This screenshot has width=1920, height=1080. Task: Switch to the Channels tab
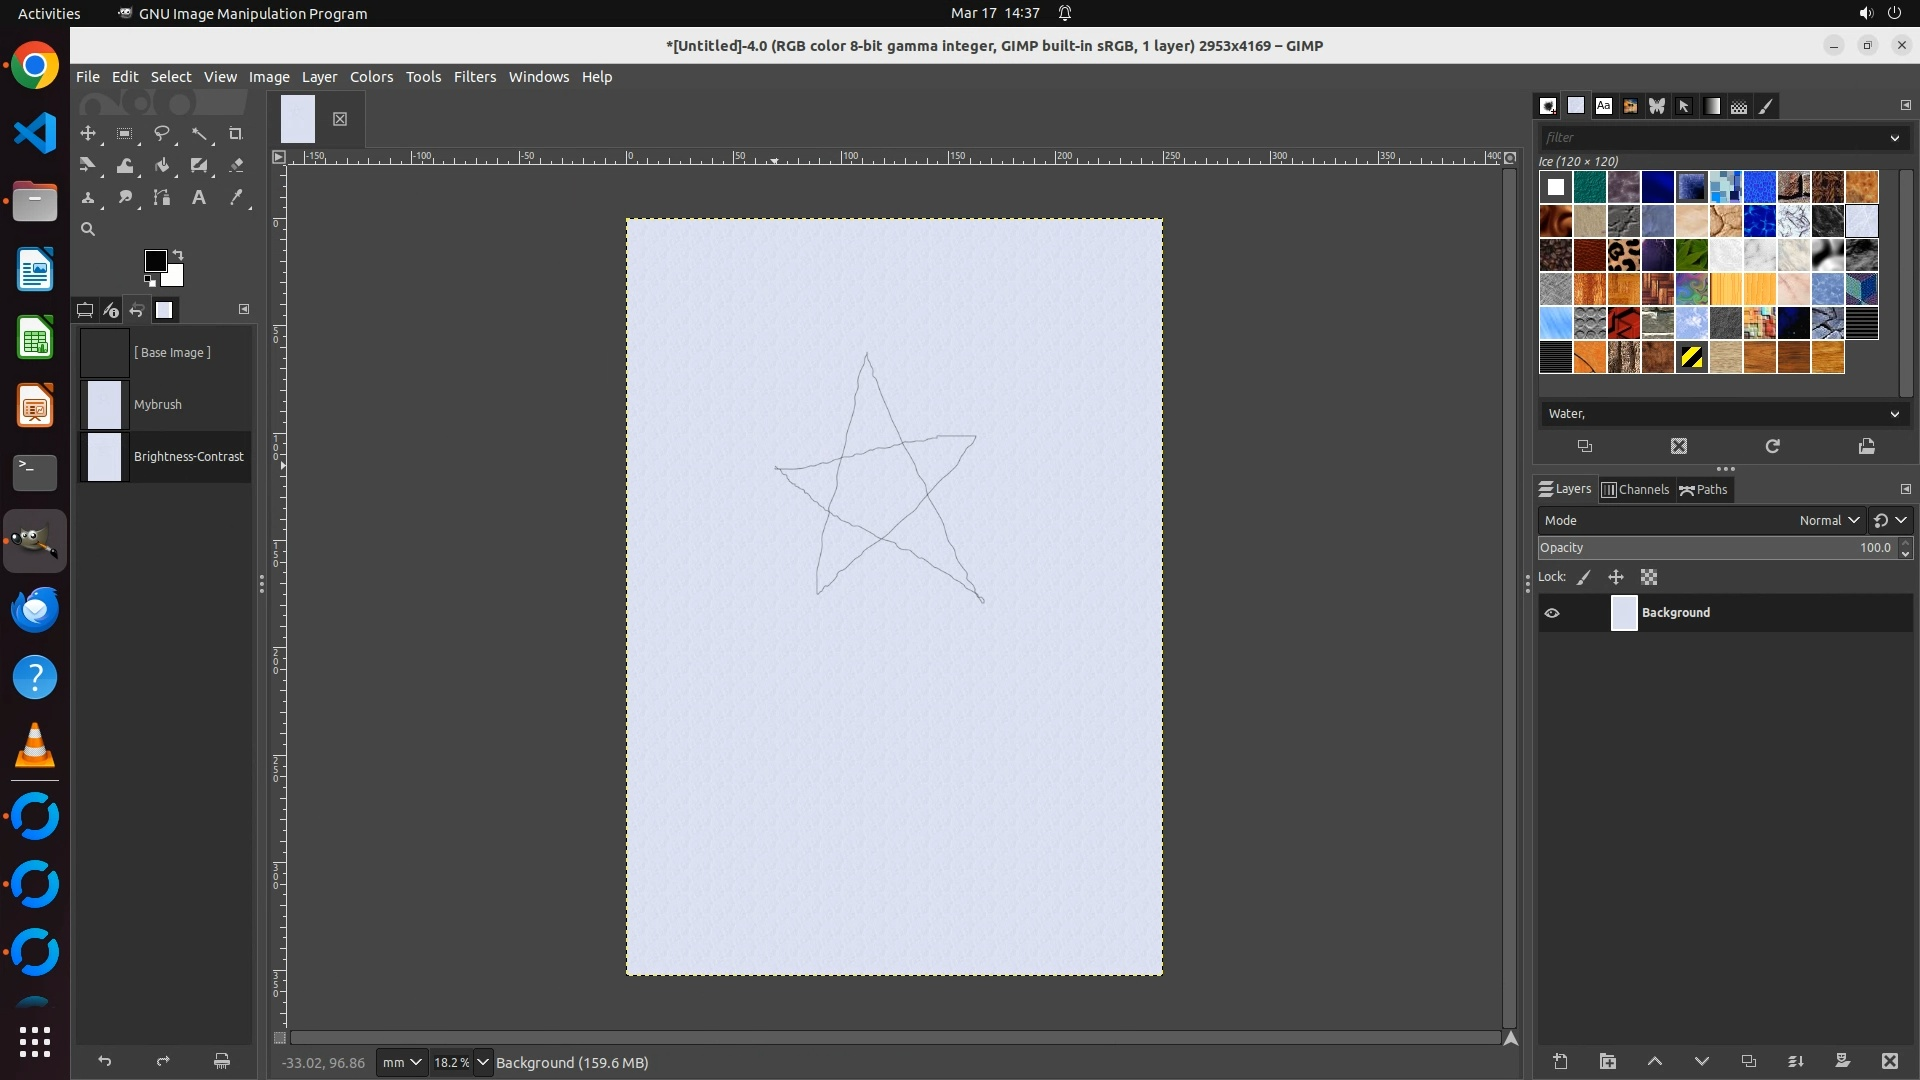pos(1636,489)
